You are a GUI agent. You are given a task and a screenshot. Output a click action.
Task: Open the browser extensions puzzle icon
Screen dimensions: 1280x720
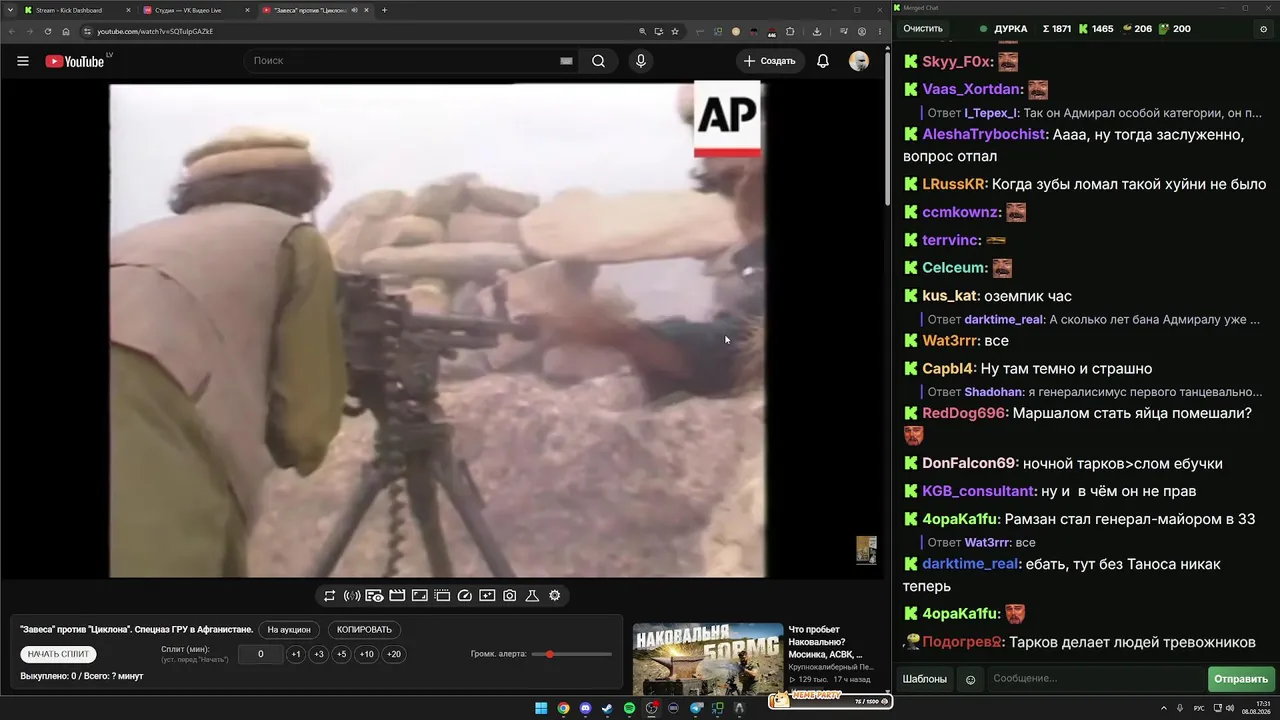(x=789, y=31)
